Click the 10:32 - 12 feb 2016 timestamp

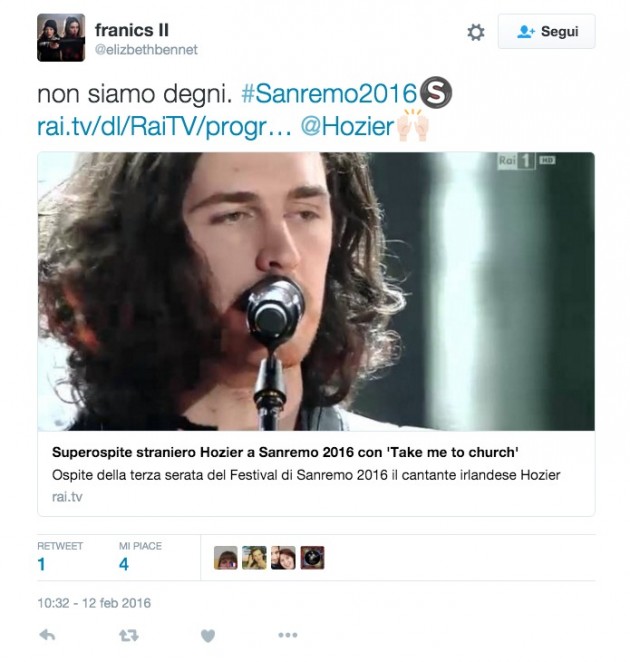(94, 603)
